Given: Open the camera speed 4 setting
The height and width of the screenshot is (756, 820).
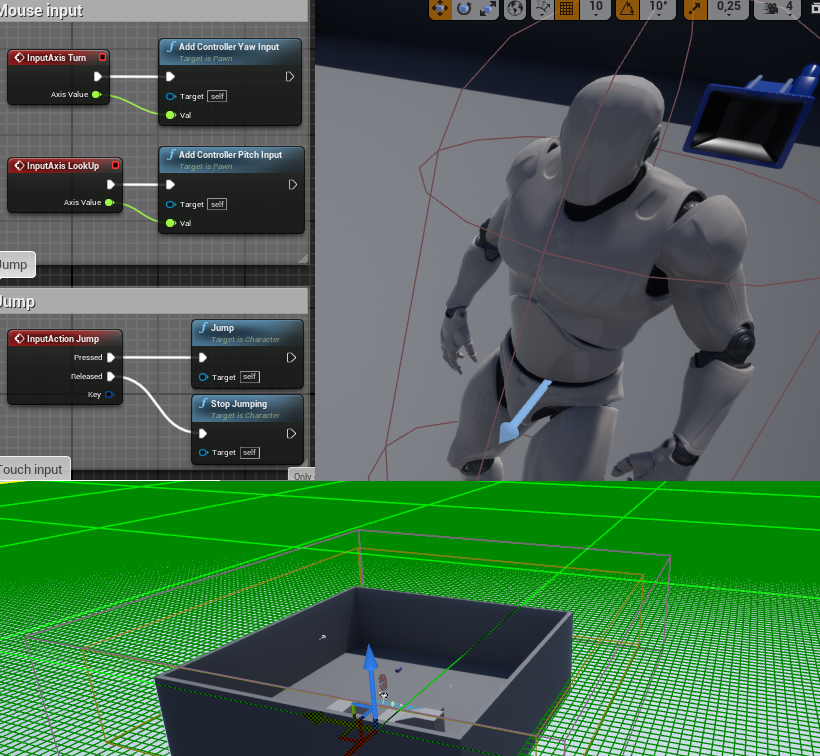Looking at the screenshot, I should (779, 8).
